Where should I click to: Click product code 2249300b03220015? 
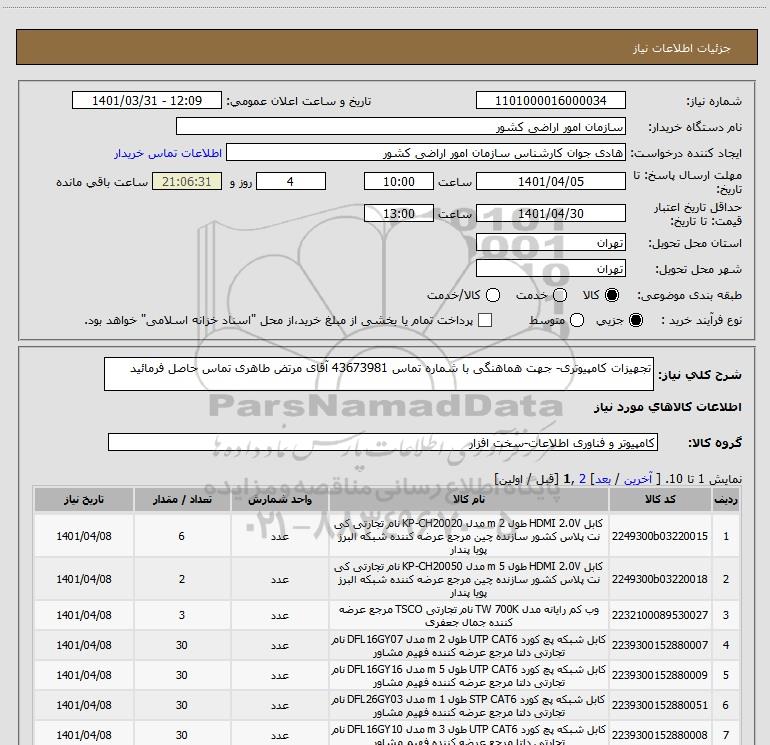(660, 536)
